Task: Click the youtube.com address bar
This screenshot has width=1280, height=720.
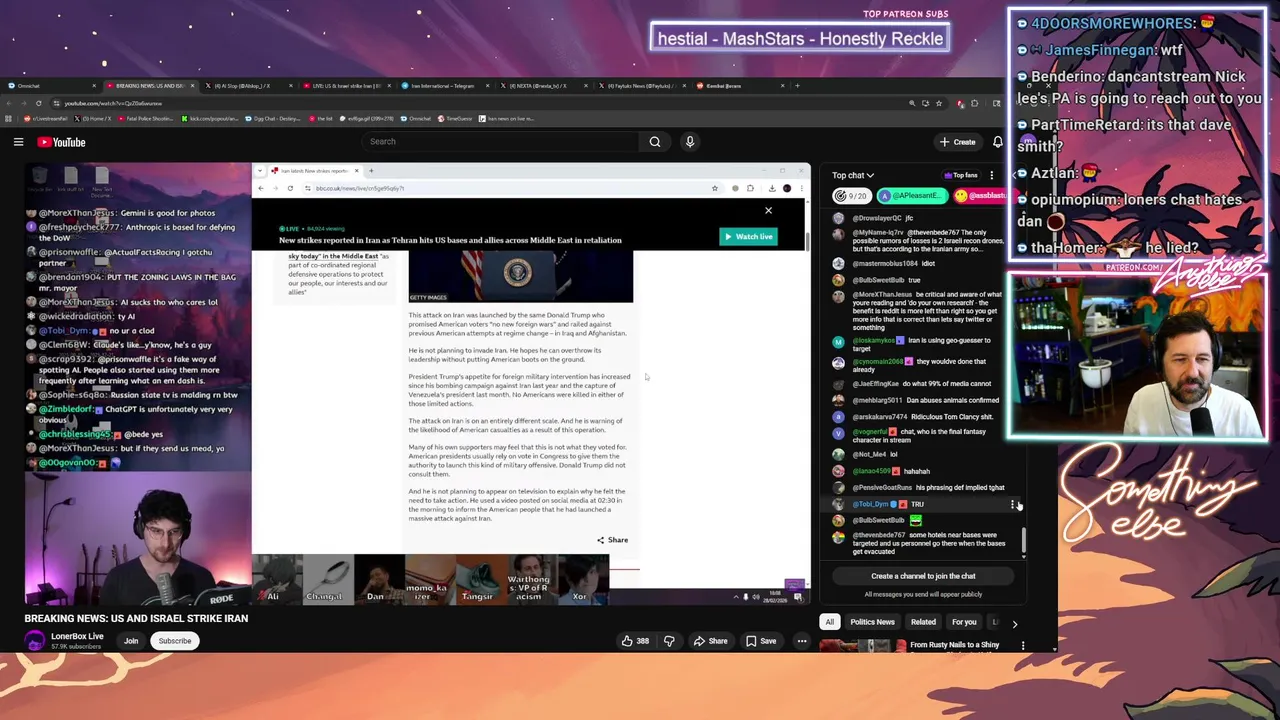Action: point(480,103)
